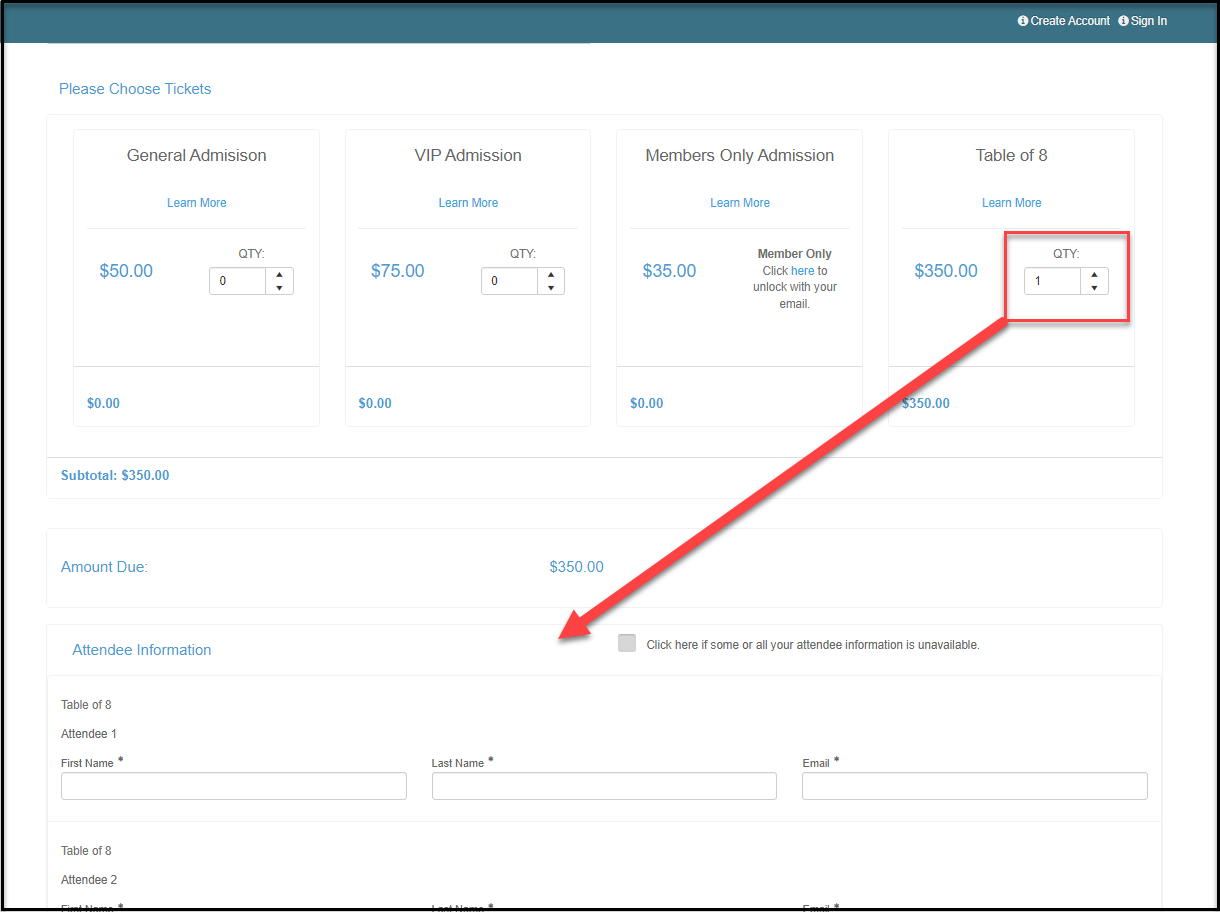This screenshot has width=1220, height=912.
Task: Increase Table of 8 quantity with up arrow
Action: [1094, 275]
